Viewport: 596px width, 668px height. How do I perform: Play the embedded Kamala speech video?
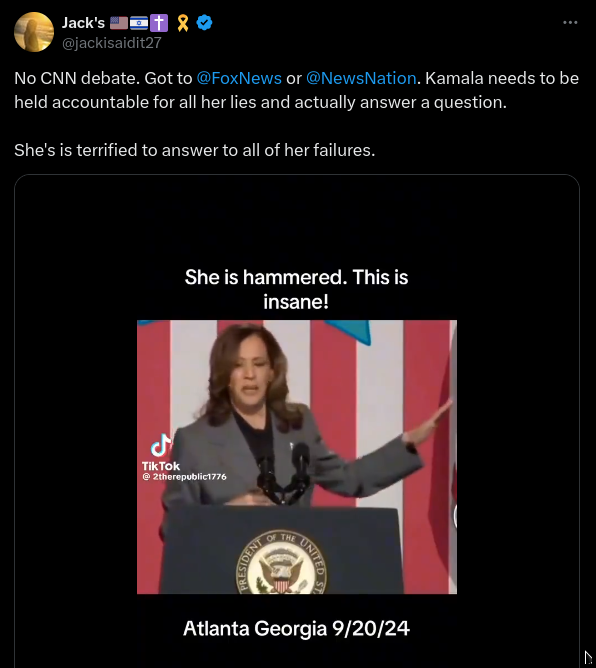297,457
